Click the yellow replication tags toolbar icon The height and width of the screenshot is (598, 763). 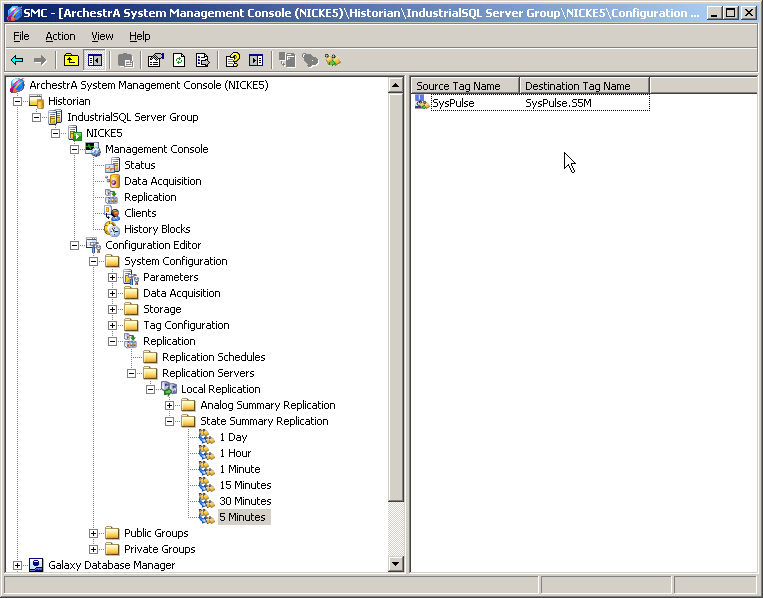coord(333,60)
